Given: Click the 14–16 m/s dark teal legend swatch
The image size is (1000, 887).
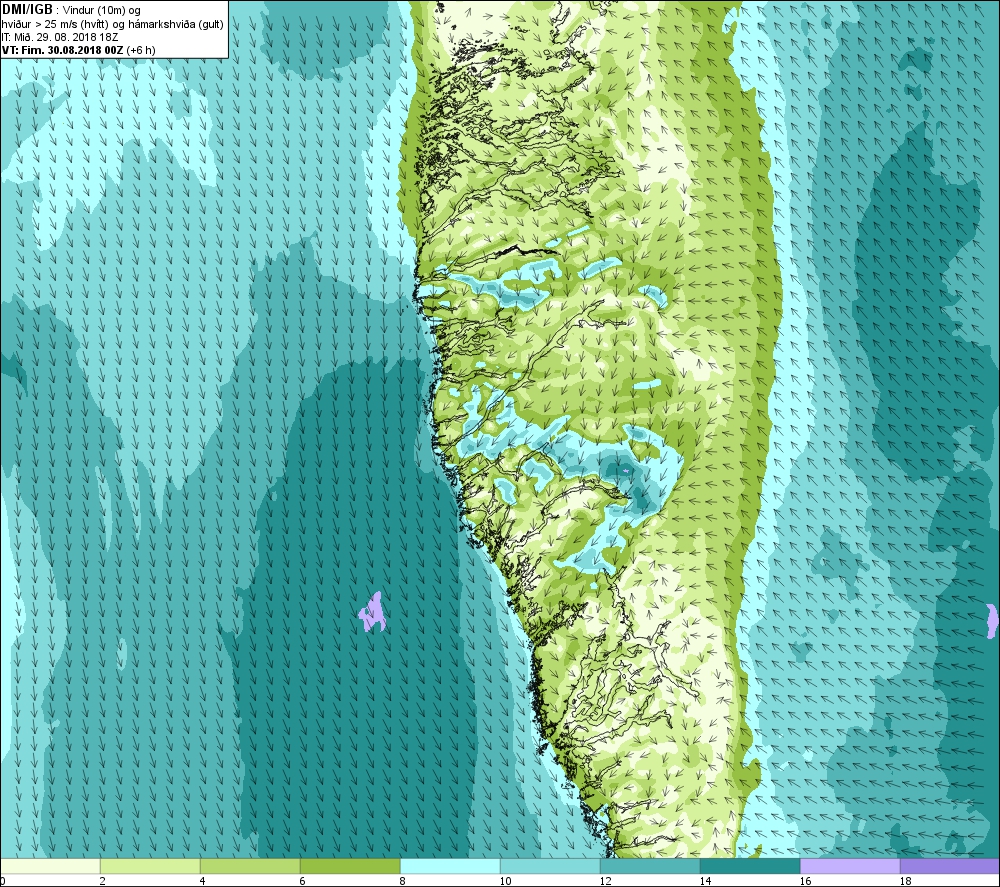Looking at the screenshot, I should tap(750, 866).
